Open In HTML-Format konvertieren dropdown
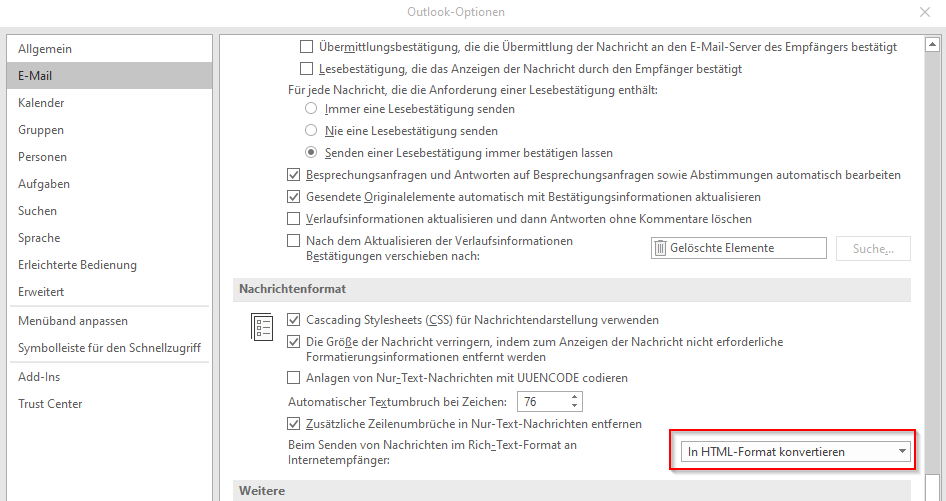The image size is (946, 501). point(795,452)
